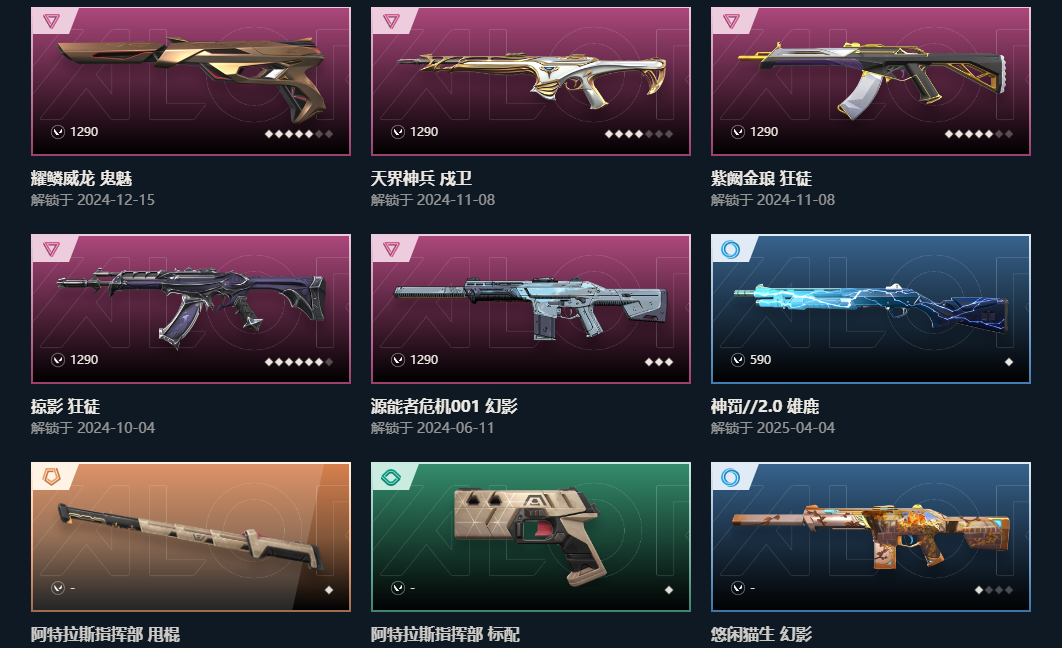This screenshot has height=648, width=1062.
Task: Click the level diamonds on 悠闲猫生 幻影 card
Action: pos(994,590)
